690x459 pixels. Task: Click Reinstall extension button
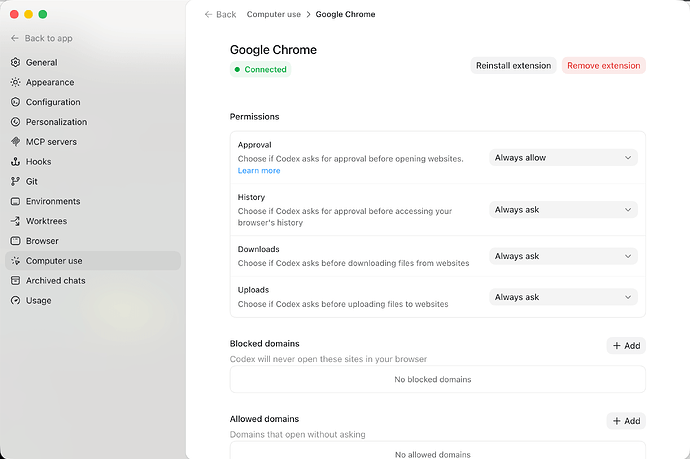(x=514, y=66)
